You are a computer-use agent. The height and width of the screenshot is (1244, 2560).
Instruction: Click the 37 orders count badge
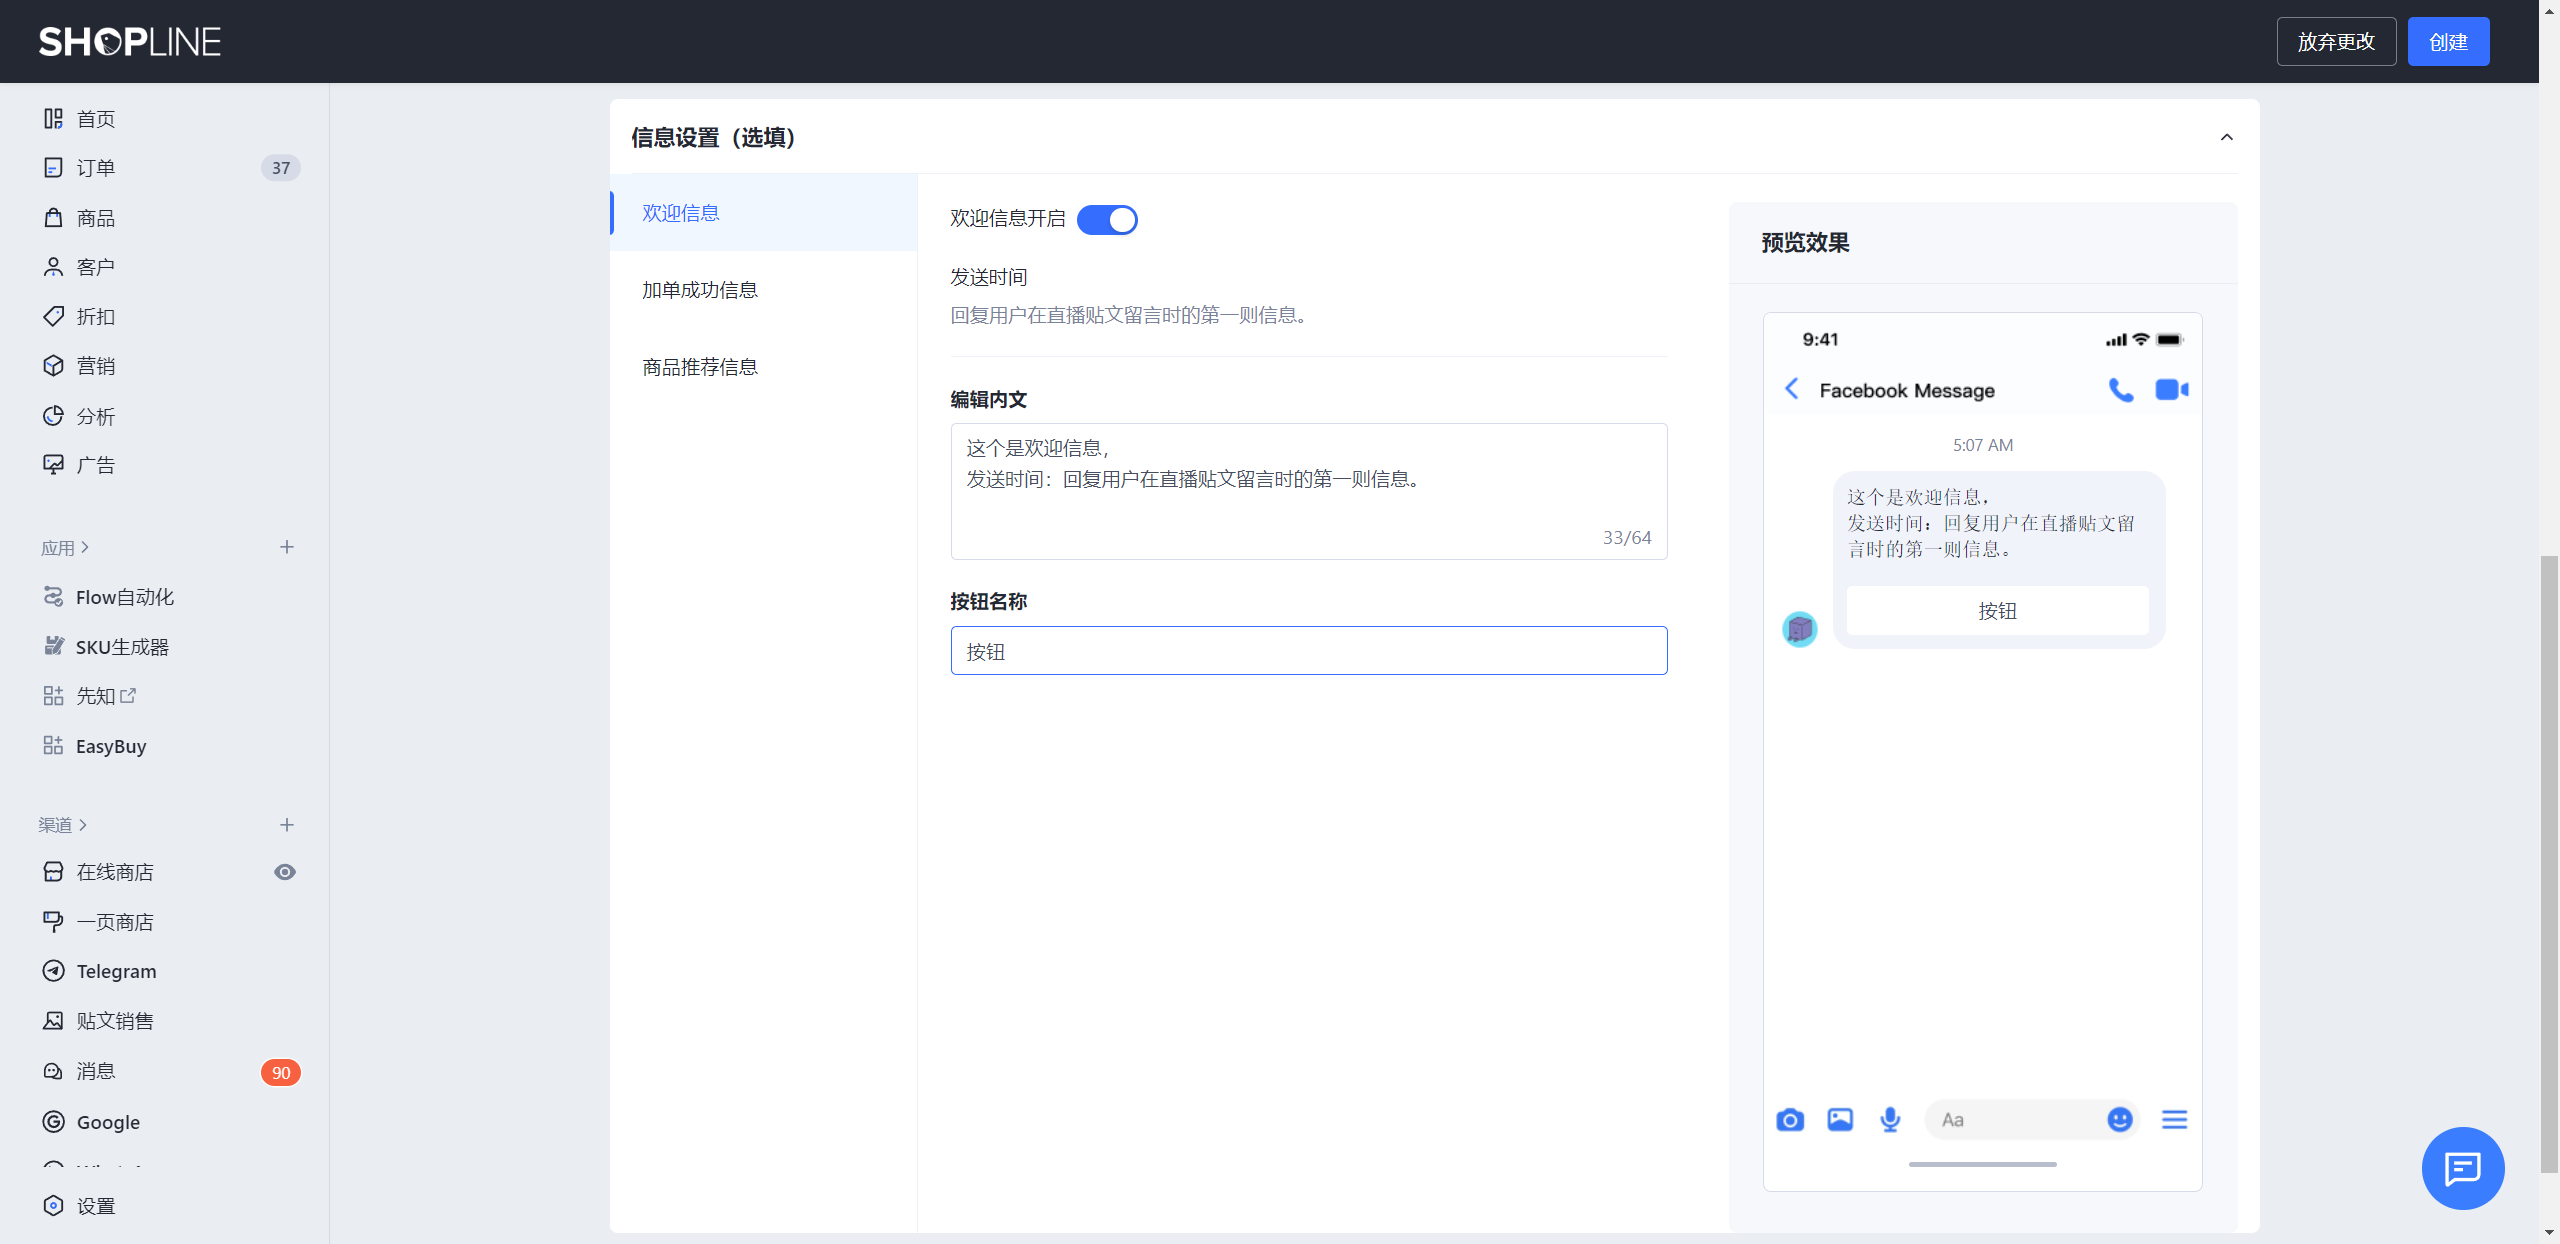click(281, 168)
